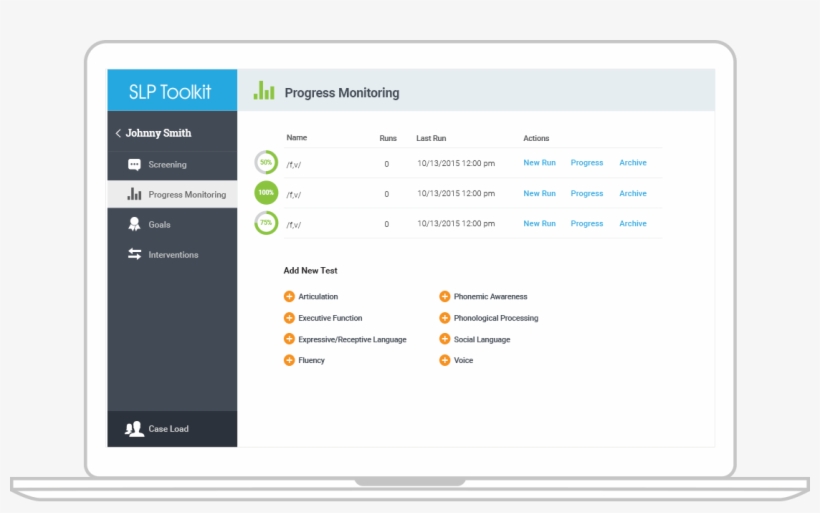Add an Articulation test via its label

click(x=318, y=297)
